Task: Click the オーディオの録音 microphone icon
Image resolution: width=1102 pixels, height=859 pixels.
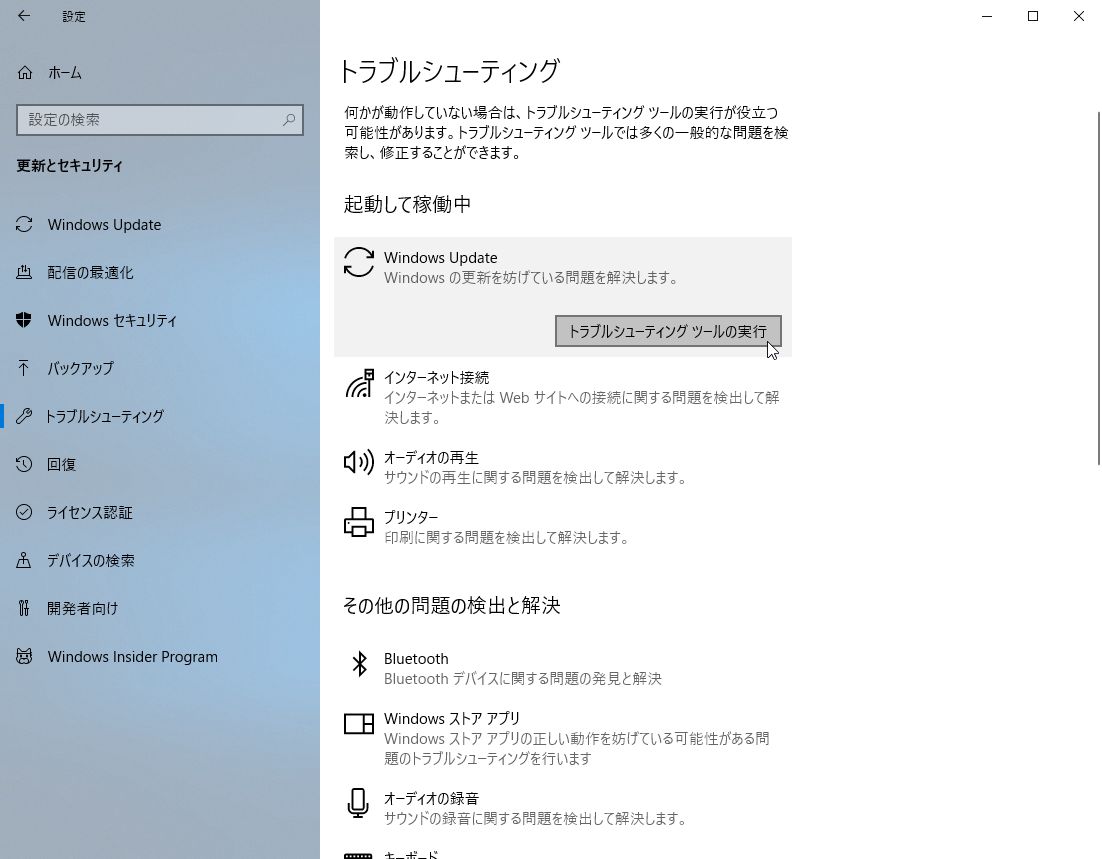Action: (x=358, y=803)
